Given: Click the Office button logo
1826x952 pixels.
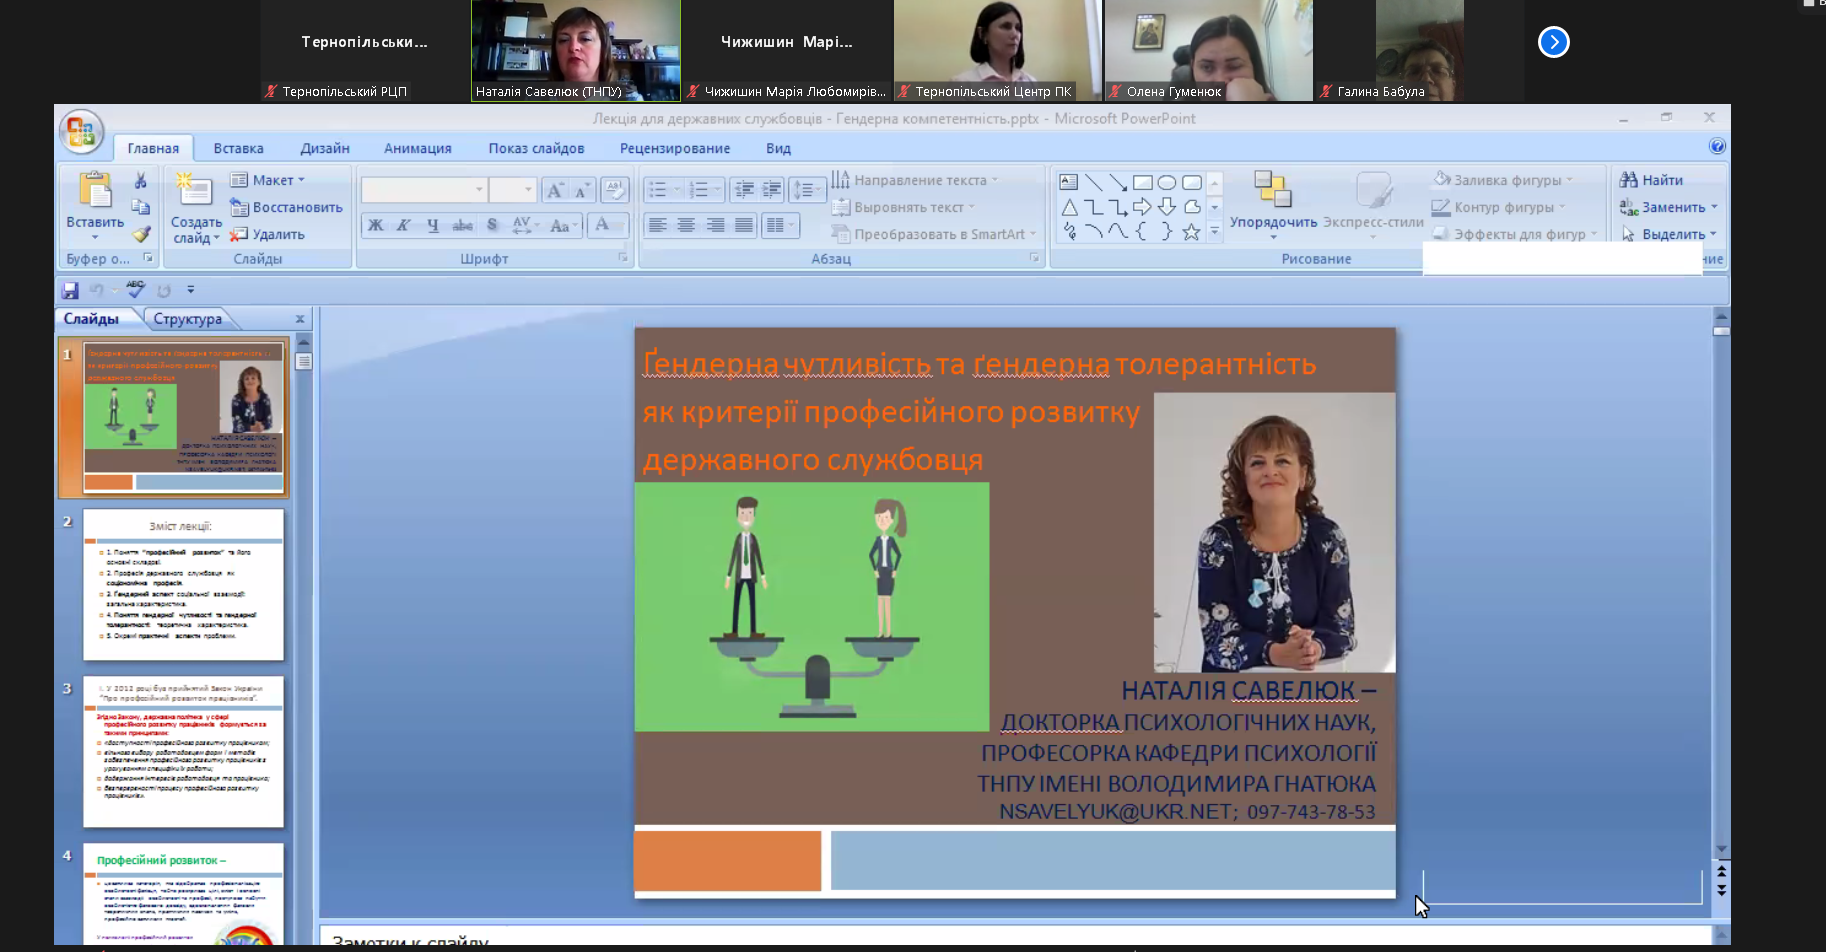Looking at the screenshot, I should click(81, 131).
